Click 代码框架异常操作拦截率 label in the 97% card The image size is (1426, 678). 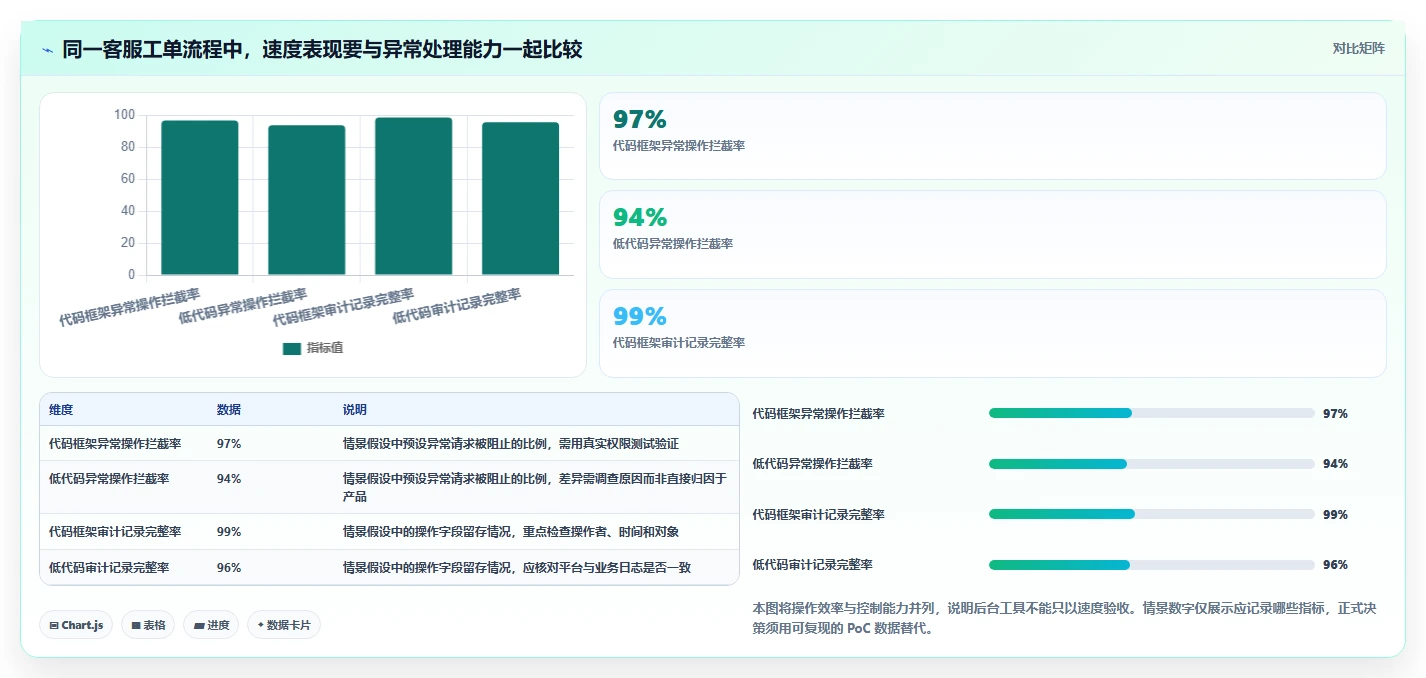(679, 145)
